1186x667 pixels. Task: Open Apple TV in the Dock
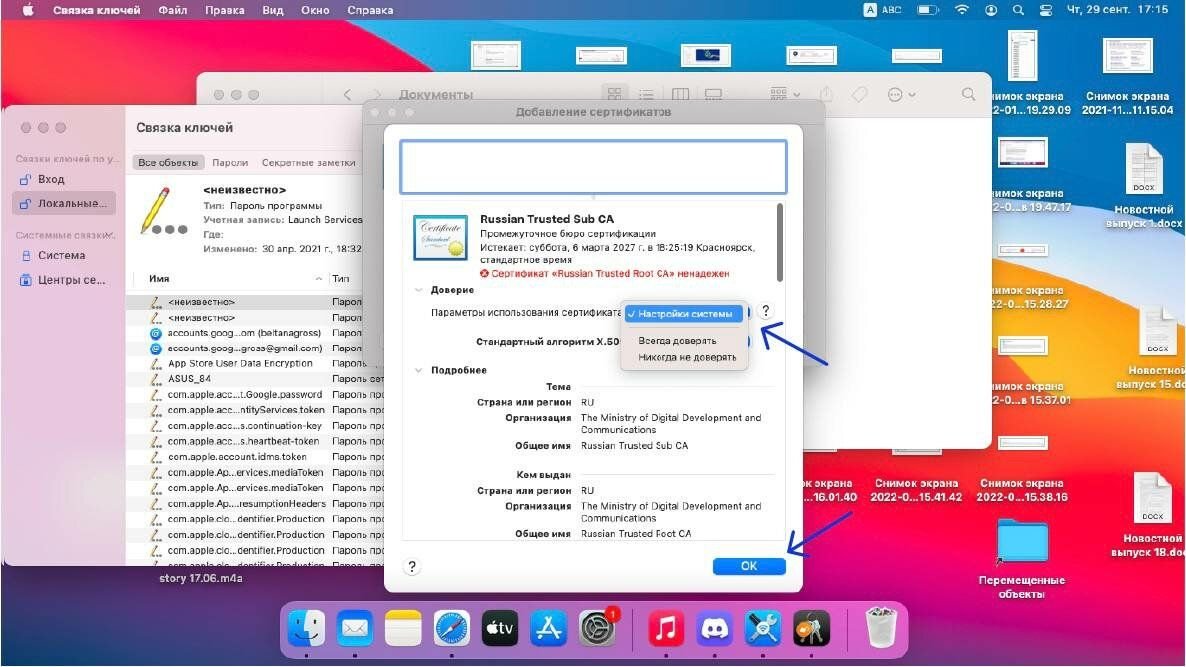coord(500,628)
